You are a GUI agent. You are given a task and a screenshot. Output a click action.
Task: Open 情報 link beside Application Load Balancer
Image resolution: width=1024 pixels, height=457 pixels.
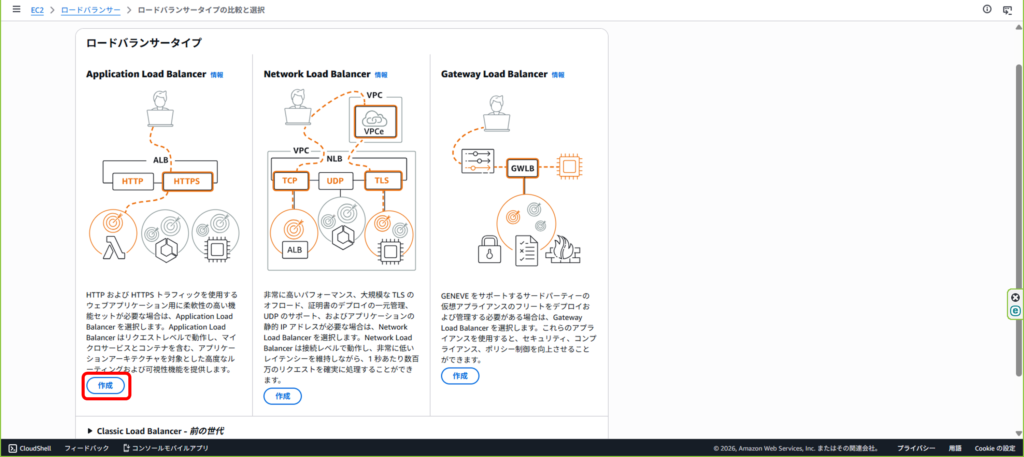point(217,74)
